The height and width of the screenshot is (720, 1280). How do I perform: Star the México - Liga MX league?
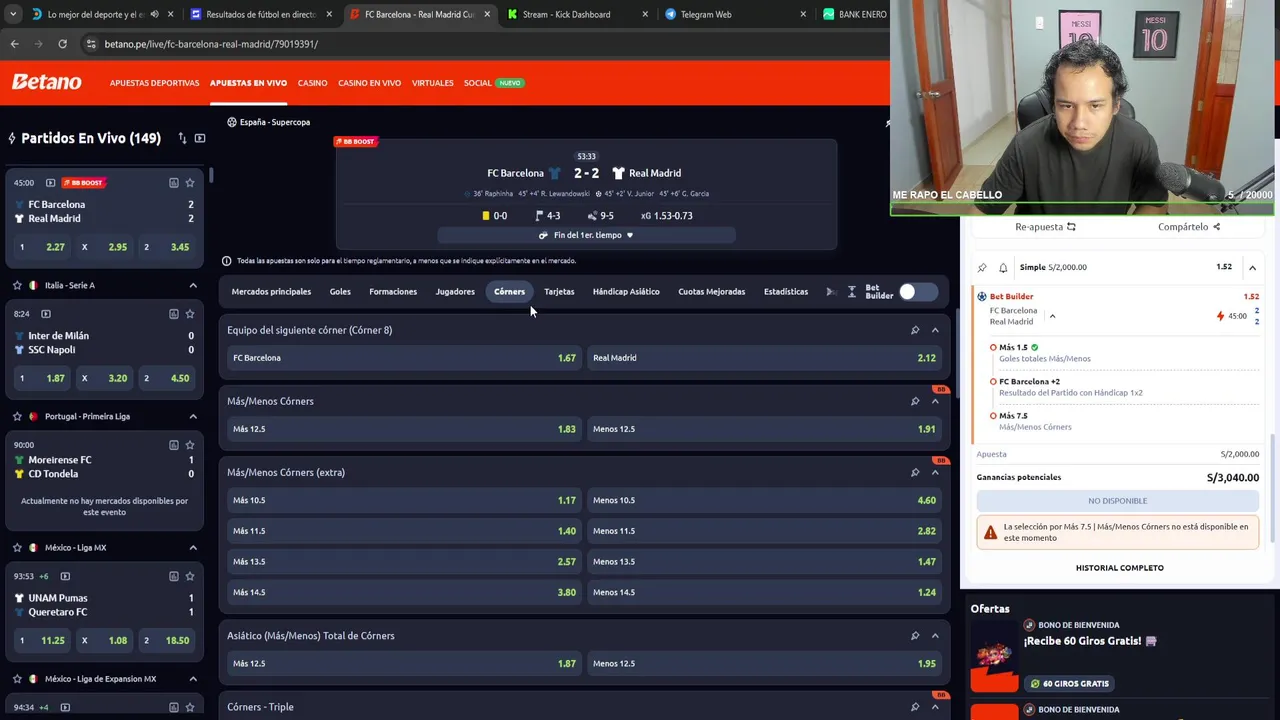point(17,548)
